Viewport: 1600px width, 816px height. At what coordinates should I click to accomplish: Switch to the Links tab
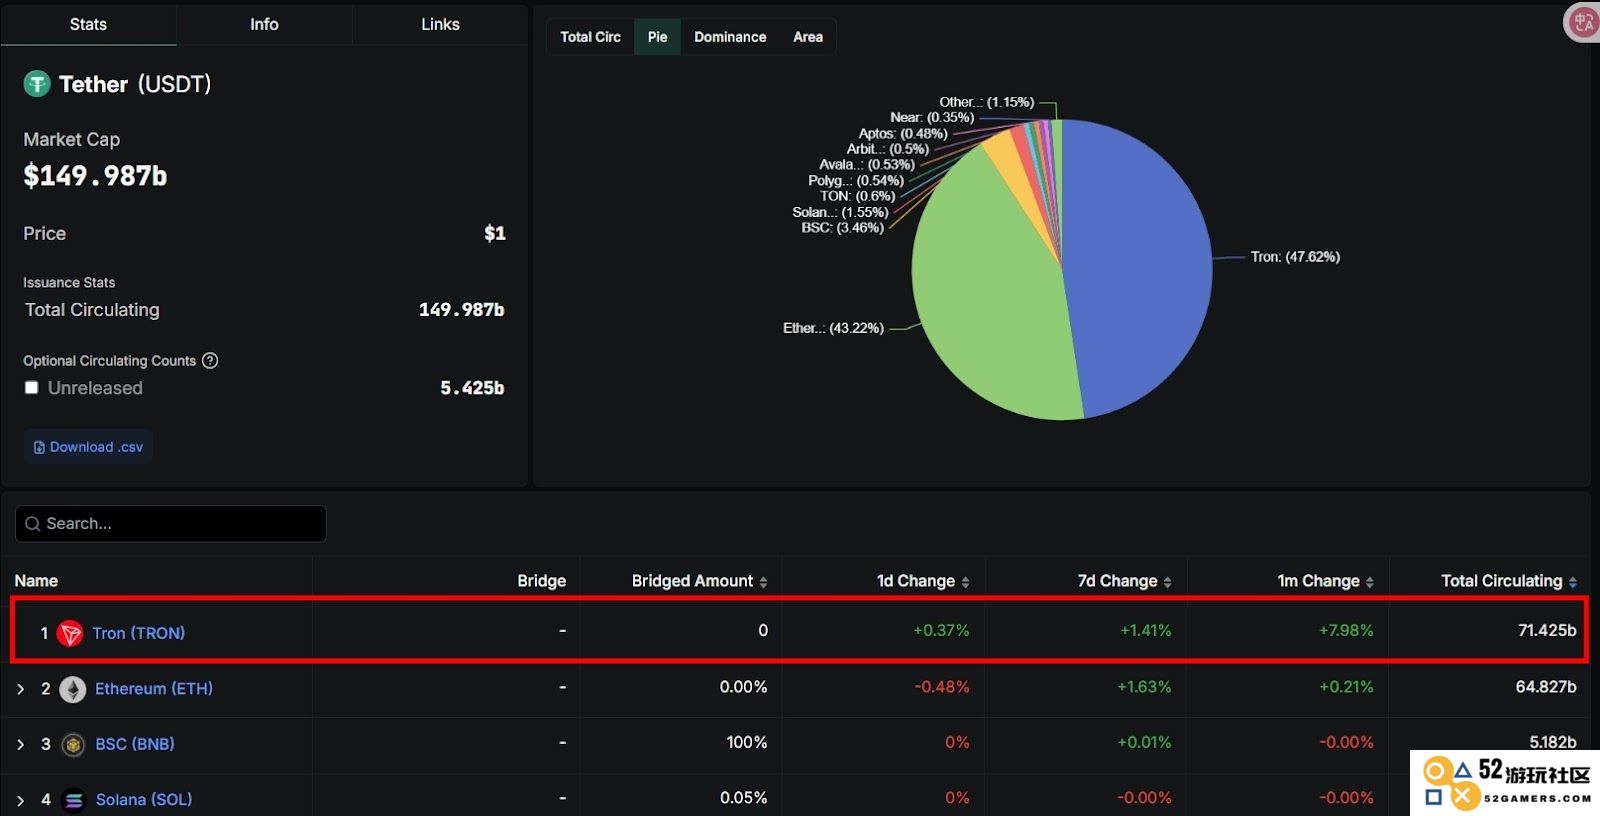pyautogui.click(x=440, y=24)
